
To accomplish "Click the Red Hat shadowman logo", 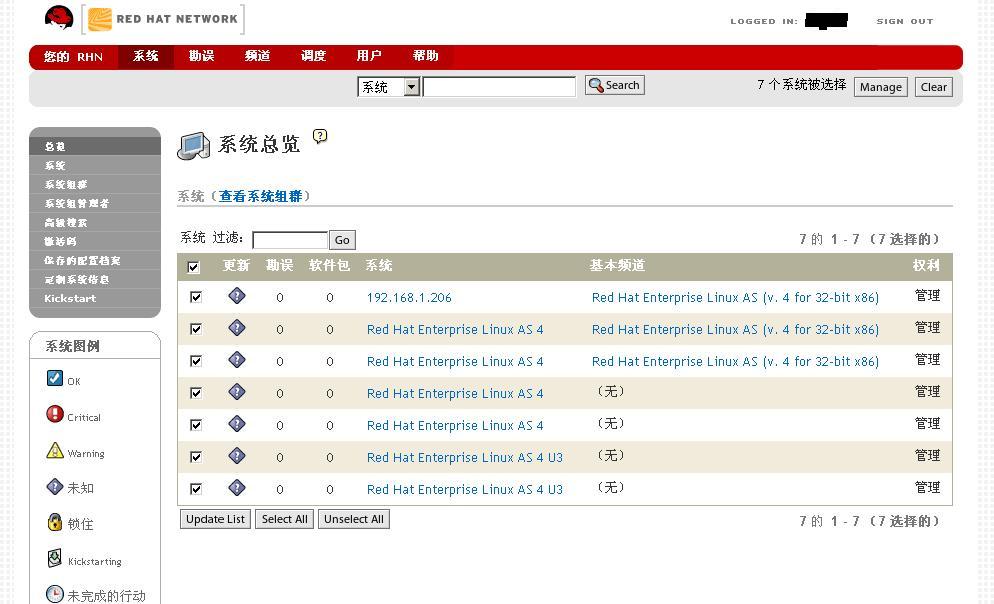I will coord(59,18).
